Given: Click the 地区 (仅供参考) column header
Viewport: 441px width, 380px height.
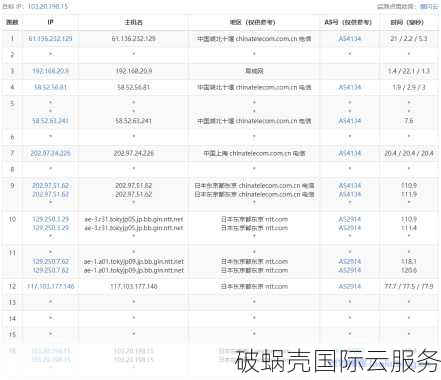Looking at the screenshot, I should tap(254, 22).
